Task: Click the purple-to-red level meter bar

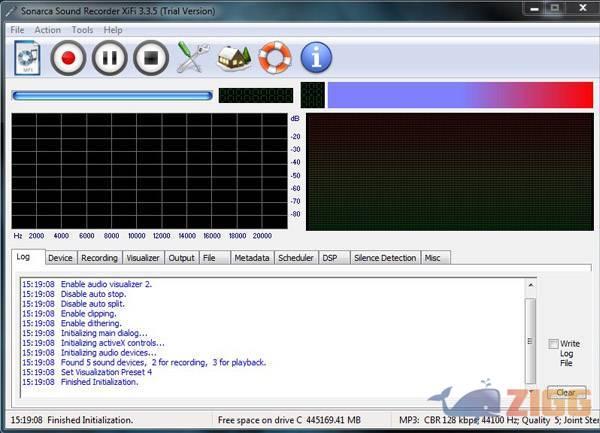Action: click(x=460, y=94)
